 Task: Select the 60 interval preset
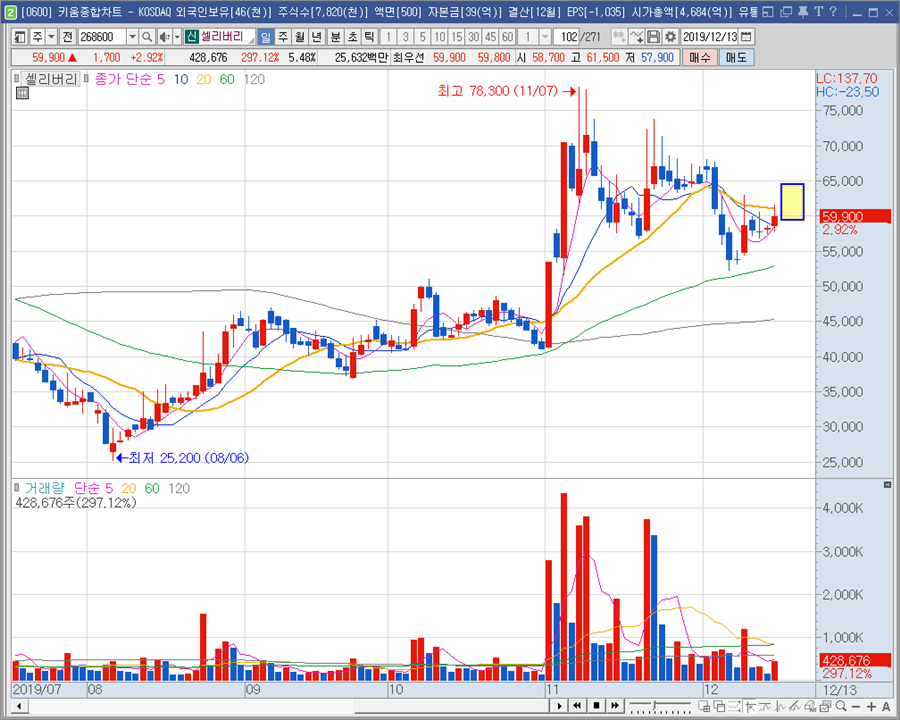[507, 37]
